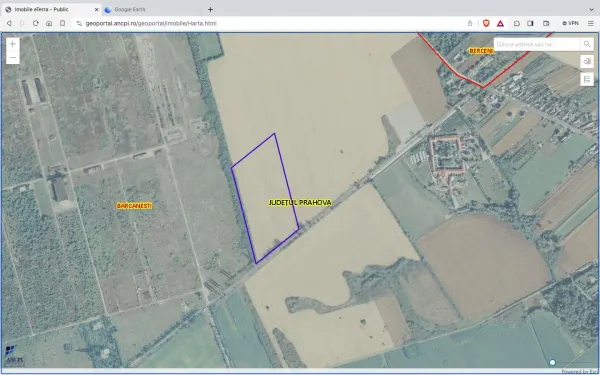This screenshot has width=600, height=375.
Task: Open a new browser tab
Action: pos(210,10)
